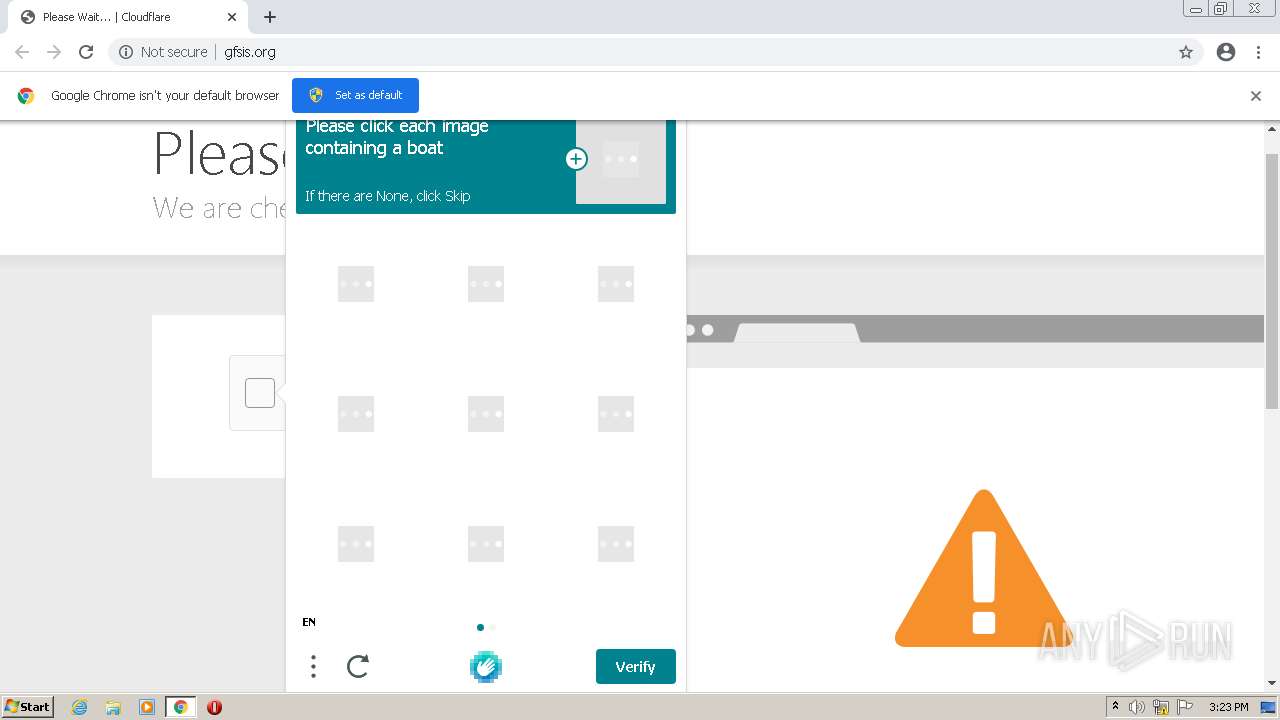Click the 'If there are None, click Skip' text
The image size is (1280, 720).
click(x=388, y=196)
